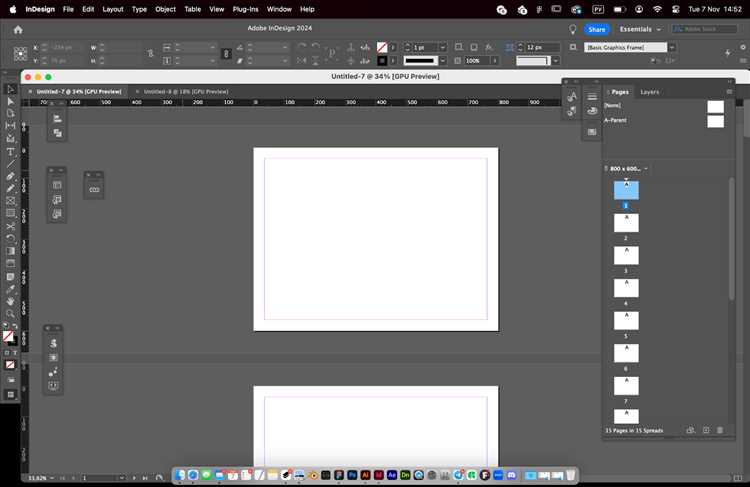This screenshot has width=750, height=487.
Task: Select the Hand tool
Action: pos(11,301)
